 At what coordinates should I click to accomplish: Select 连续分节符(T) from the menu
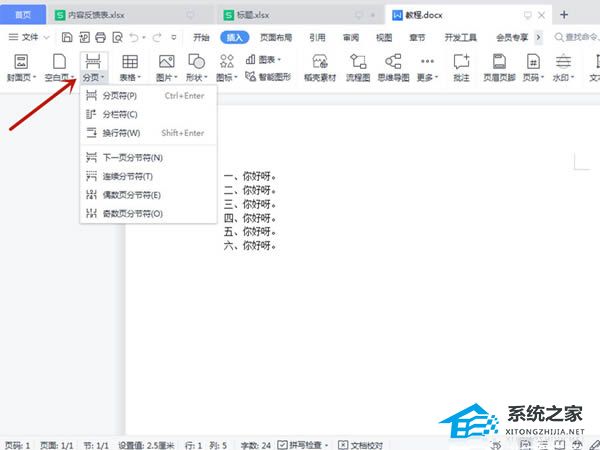(148, 176)
